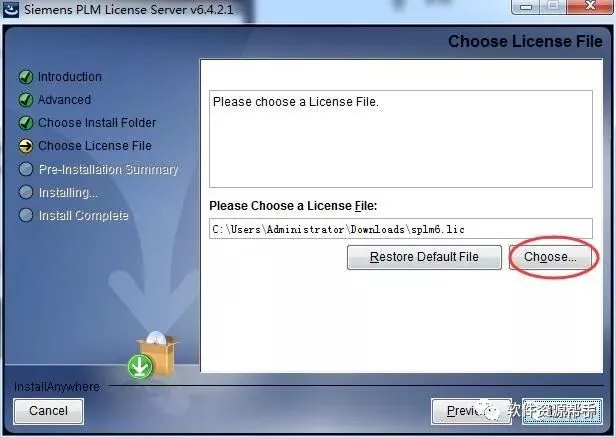Click the 'Please choose a License File' text area
The image size is (616, 438).
coord(401,139)
